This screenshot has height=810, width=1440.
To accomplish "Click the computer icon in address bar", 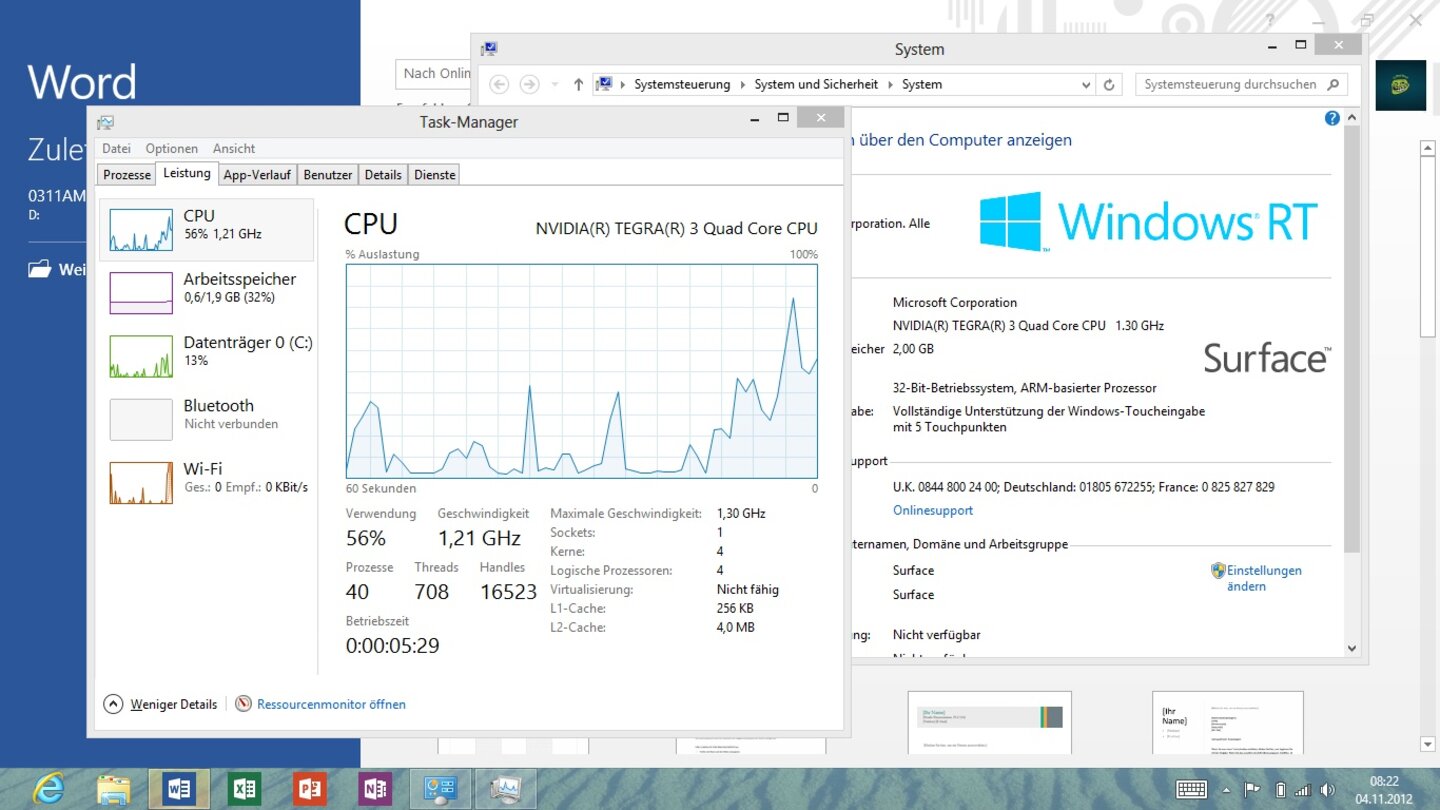I will point(603,85).
